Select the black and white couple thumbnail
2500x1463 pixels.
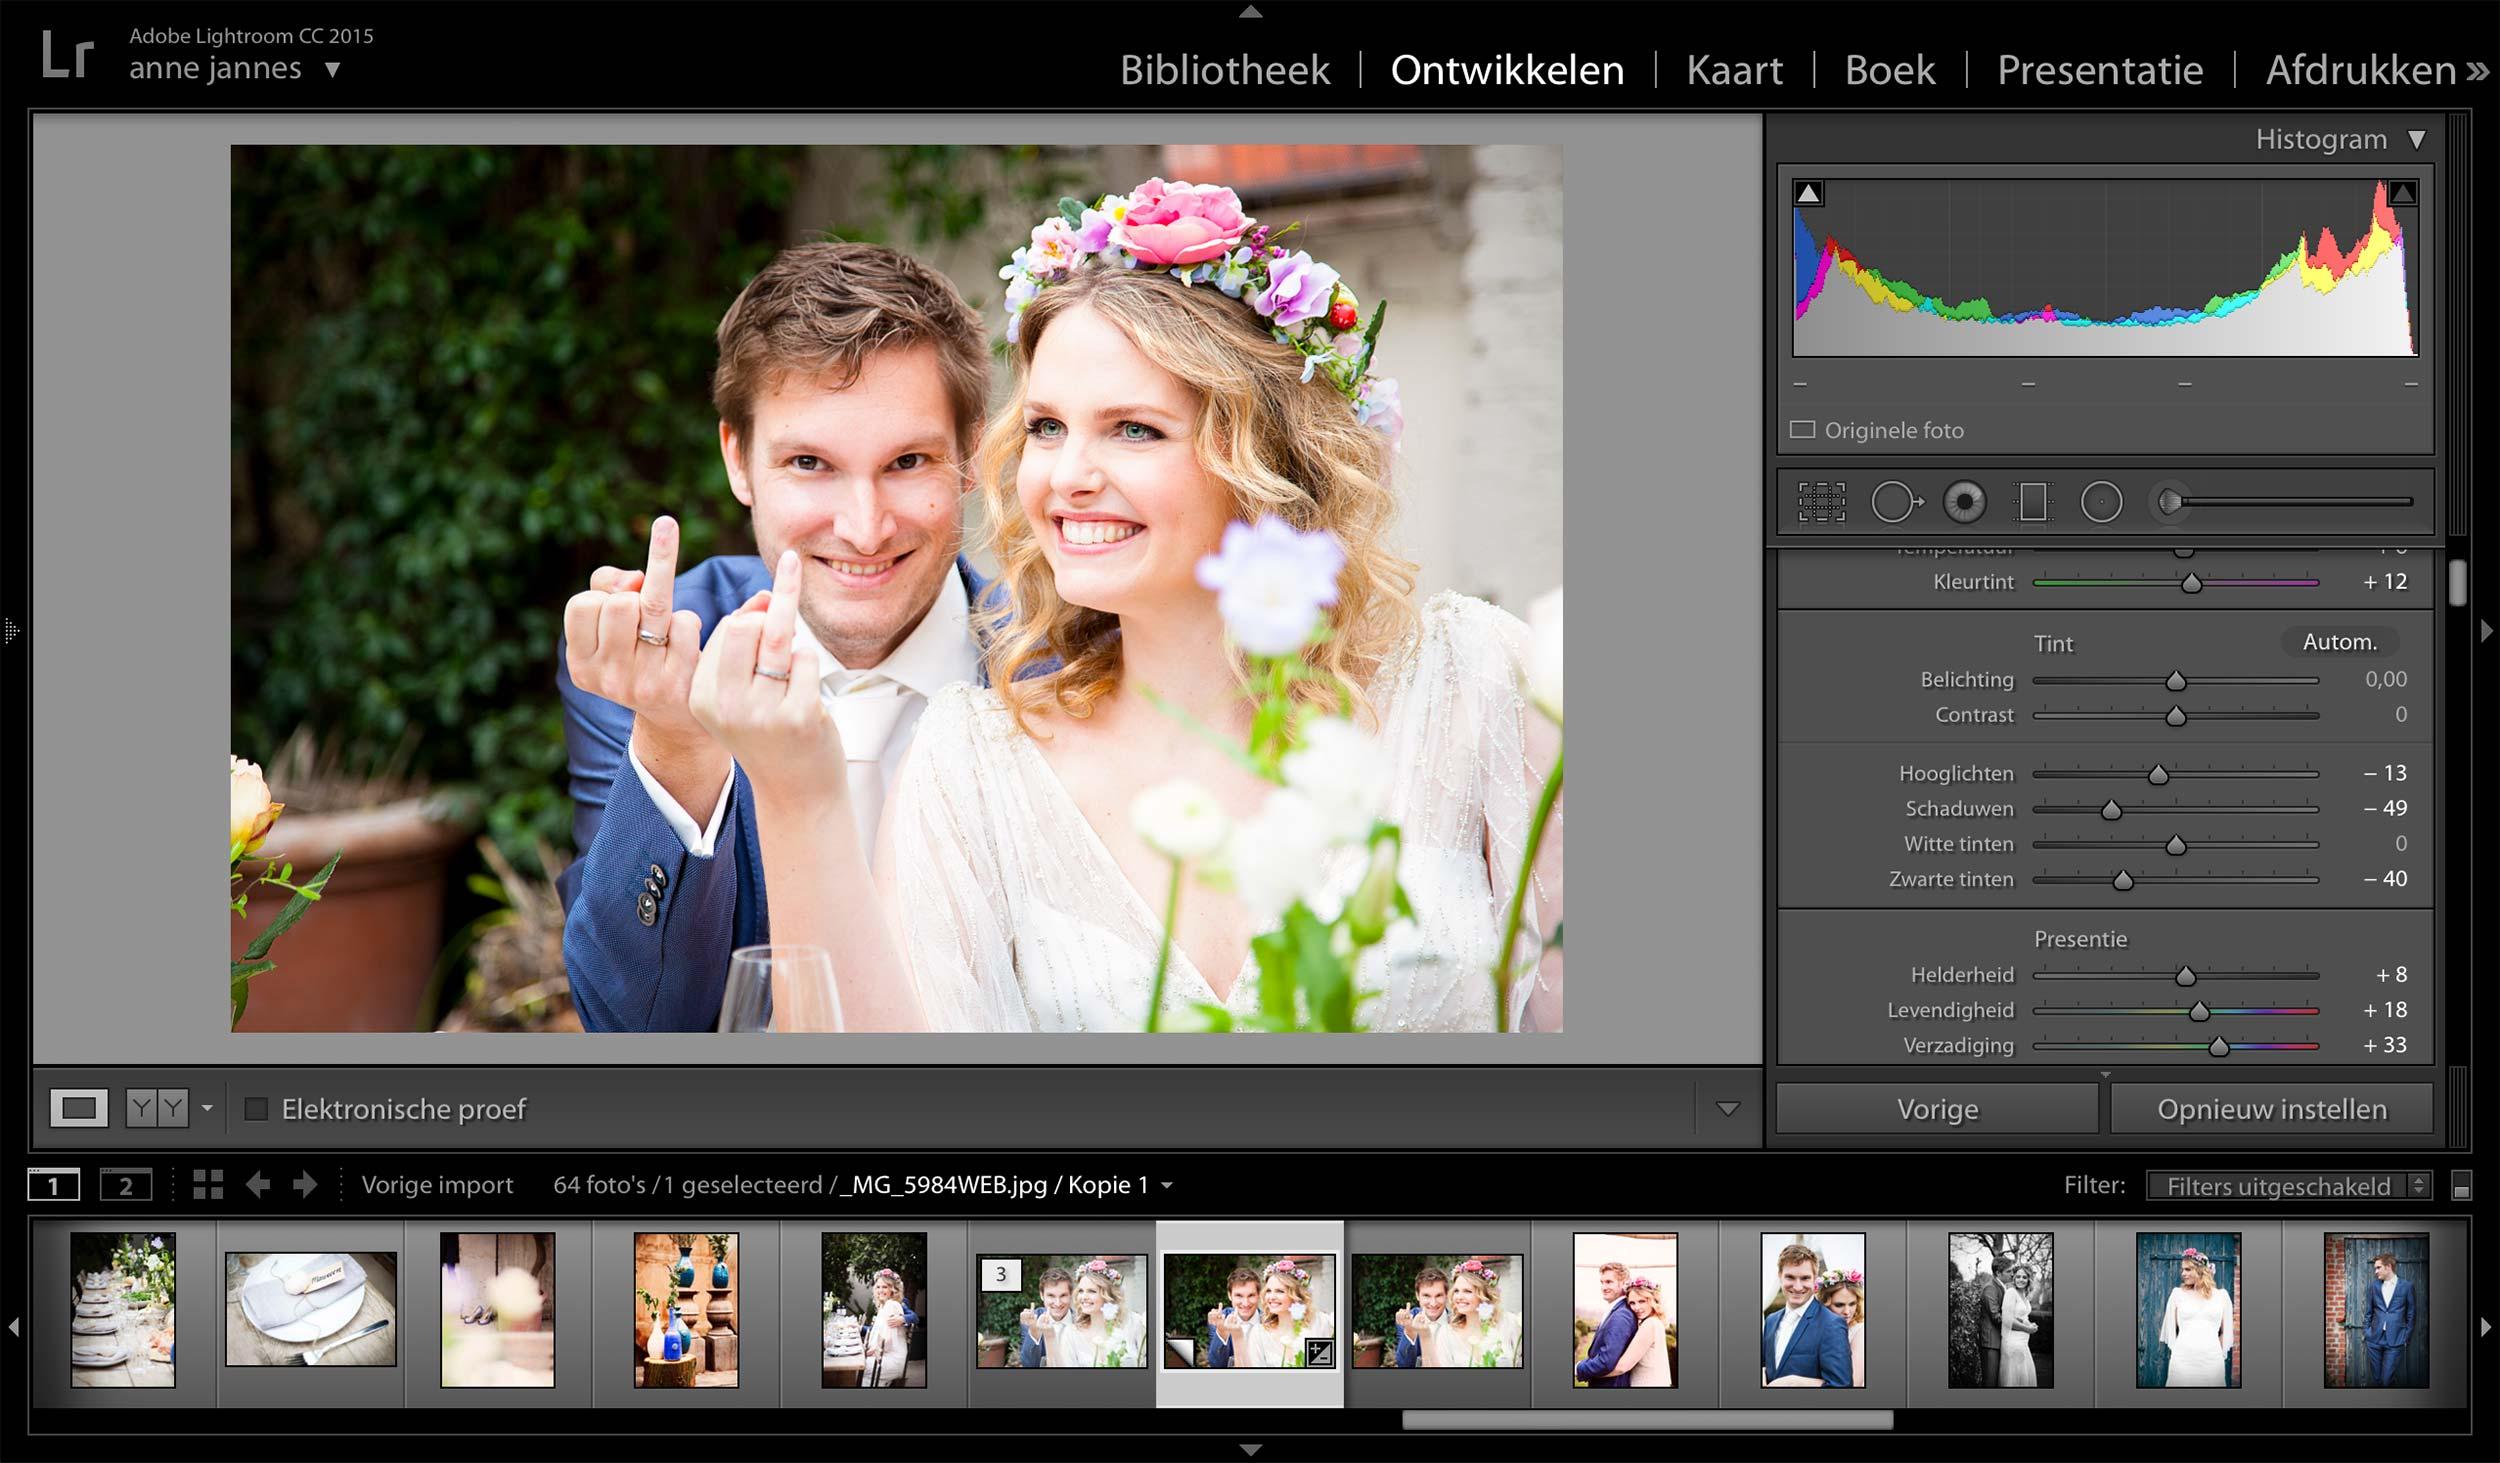[2000, 1310]
